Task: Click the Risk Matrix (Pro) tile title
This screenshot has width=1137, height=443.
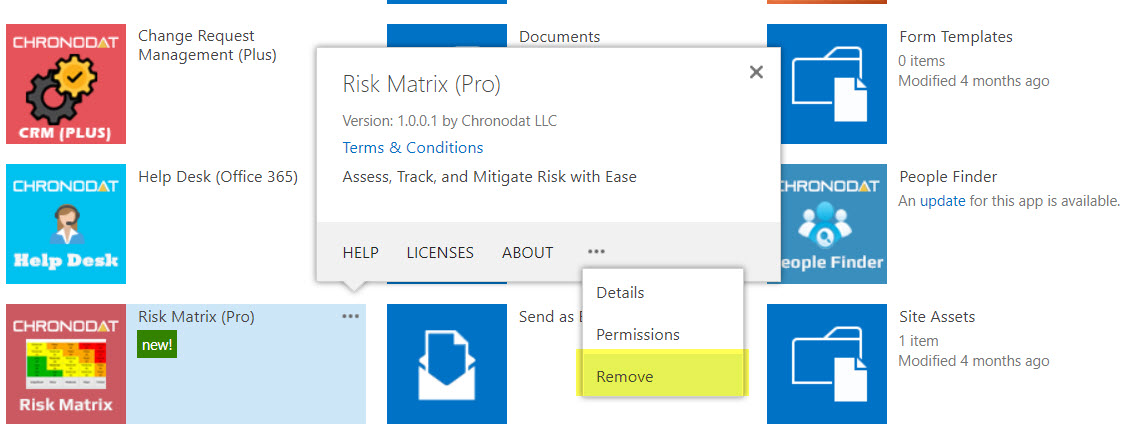Action: 196,317
